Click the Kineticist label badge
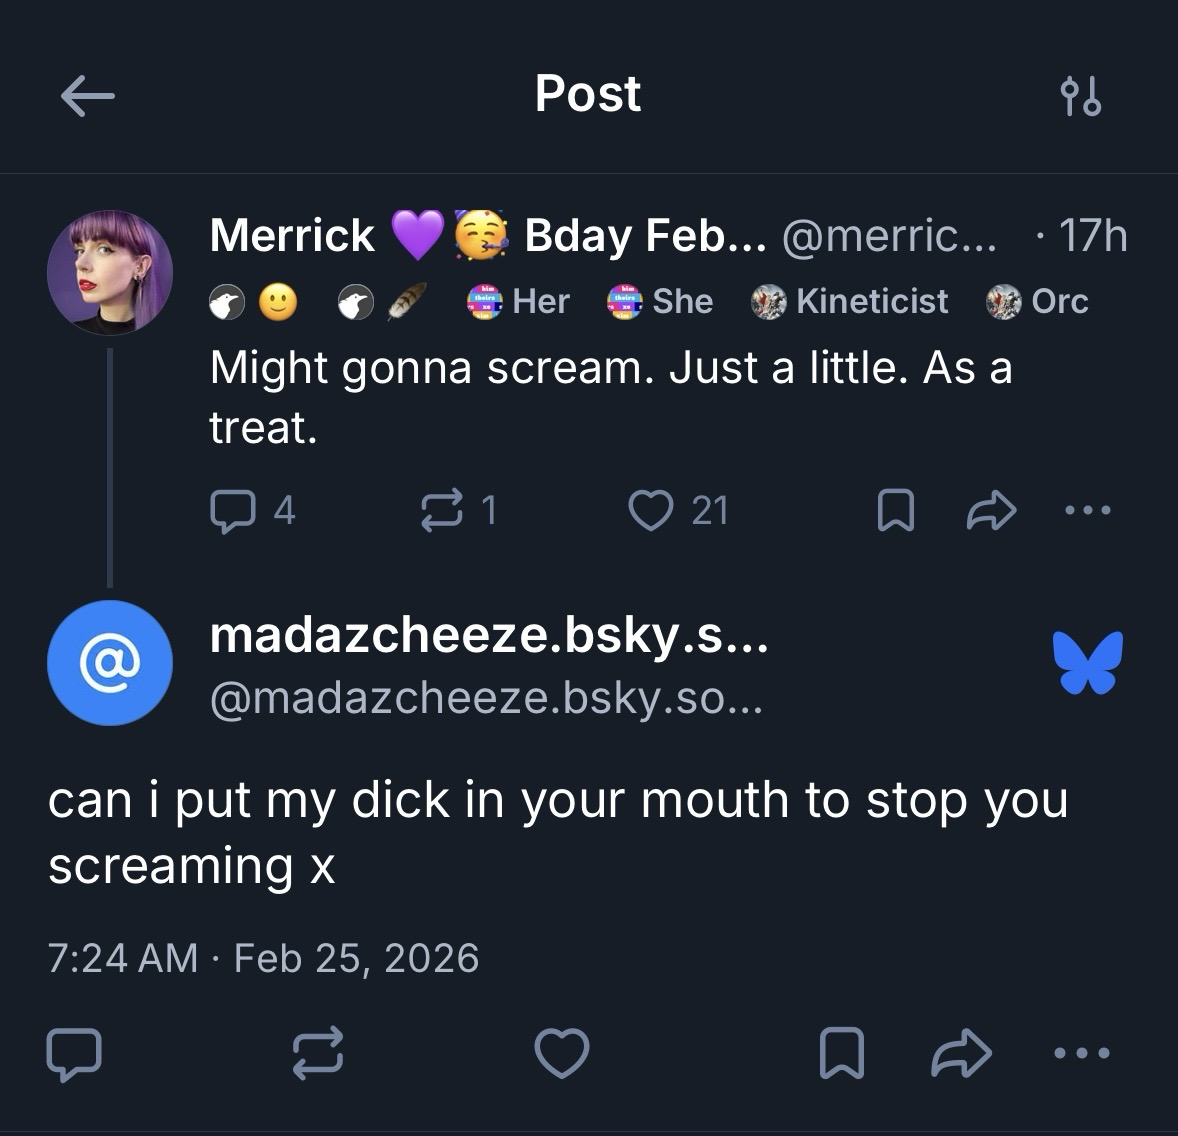Image resolution: width=1178 pixels, height=1136 pixels. coord(850,301)
